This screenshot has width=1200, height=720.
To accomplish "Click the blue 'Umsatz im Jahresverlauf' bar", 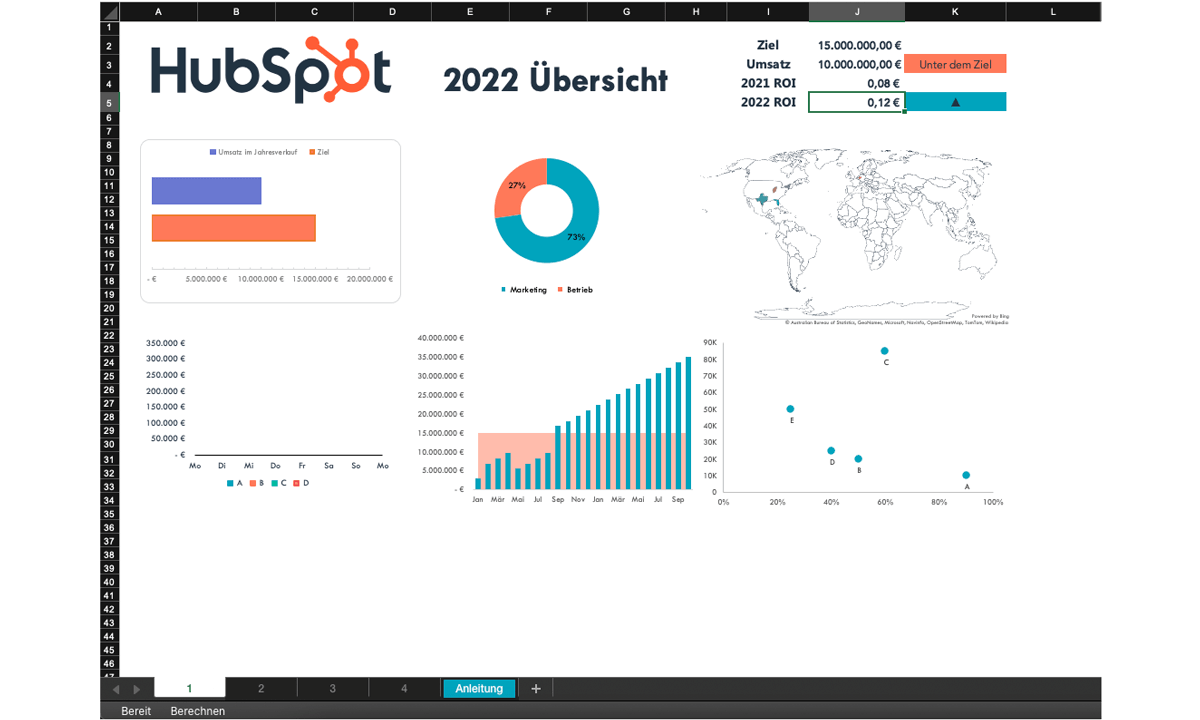I will click(206, 191).
